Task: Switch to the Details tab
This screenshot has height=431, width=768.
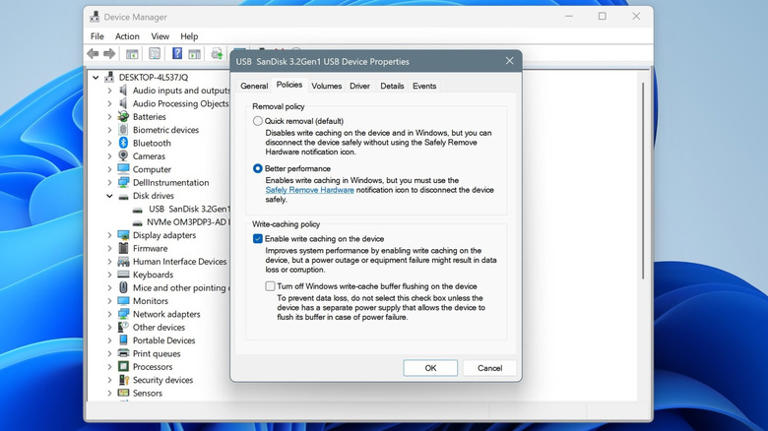Action: point(392,86)
